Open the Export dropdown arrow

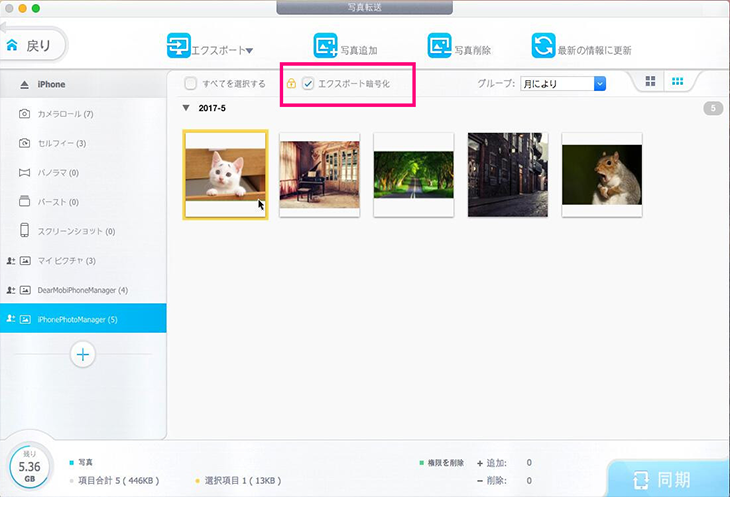pos(250,51)
